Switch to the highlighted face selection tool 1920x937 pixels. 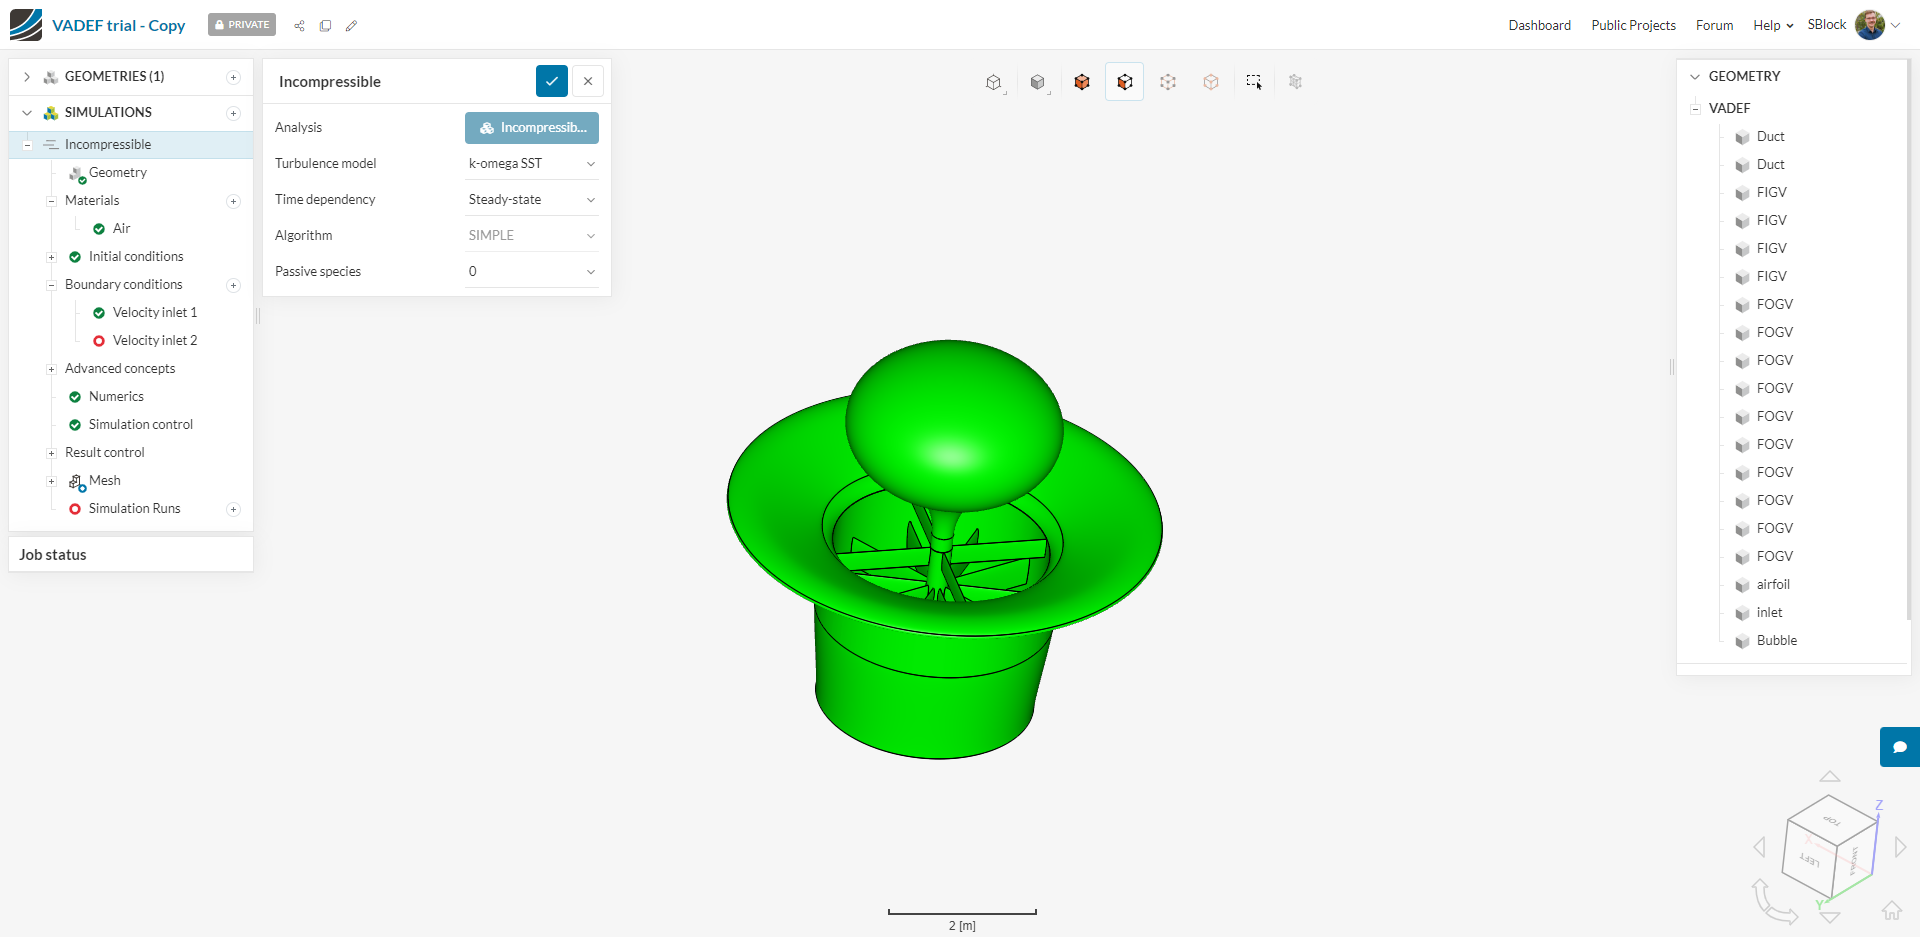point(1124,81)
